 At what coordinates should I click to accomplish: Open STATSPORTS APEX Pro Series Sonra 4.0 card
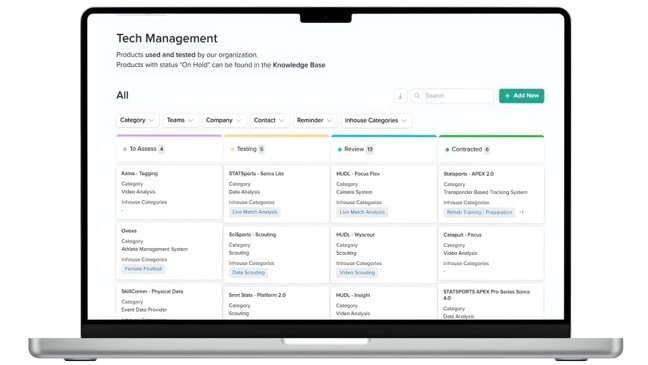click(491, 302)
